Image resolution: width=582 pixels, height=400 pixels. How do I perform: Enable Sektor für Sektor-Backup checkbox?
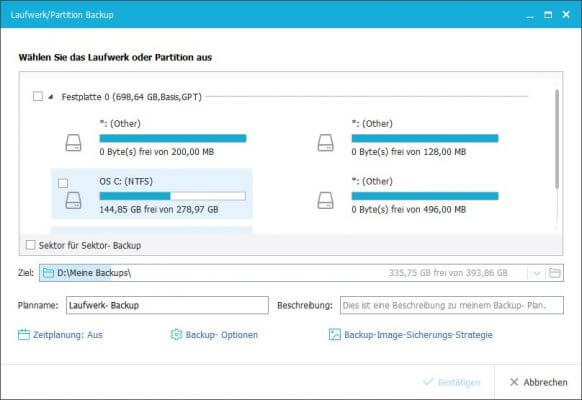point(30,245)
